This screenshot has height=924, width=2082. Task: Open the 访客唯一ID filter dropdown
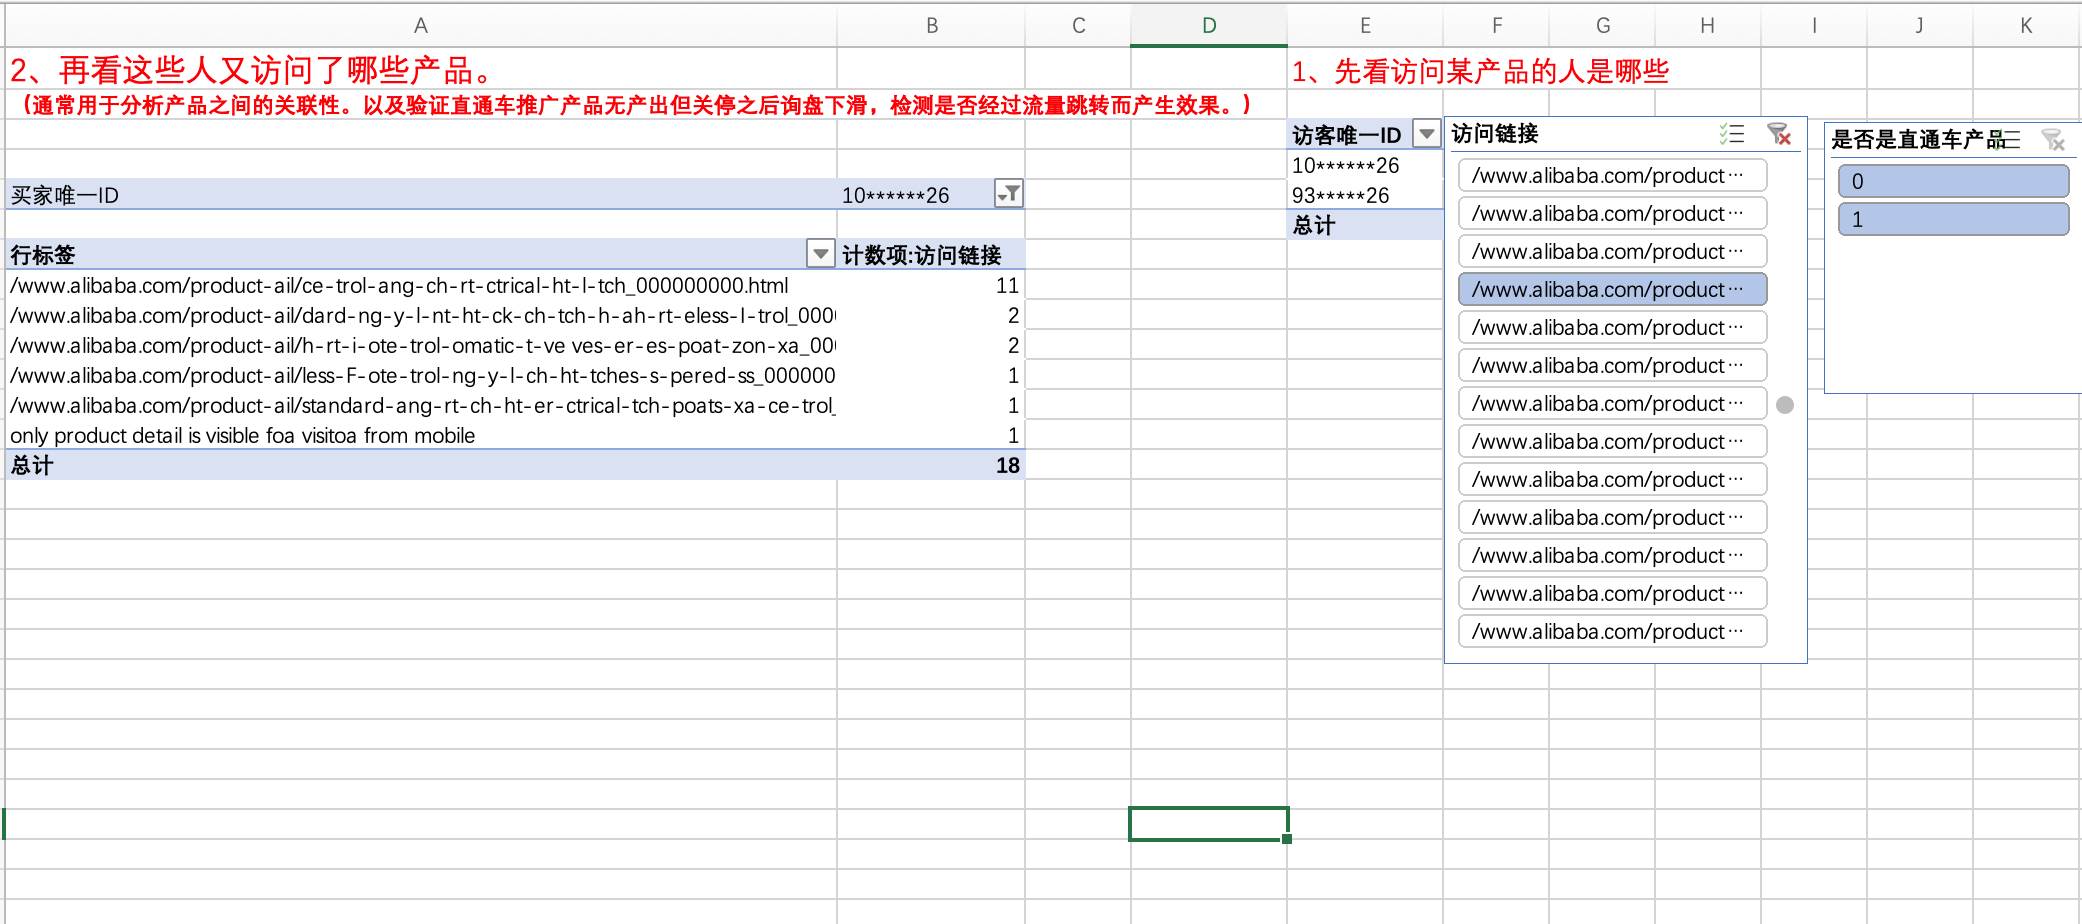point(1427,134)
